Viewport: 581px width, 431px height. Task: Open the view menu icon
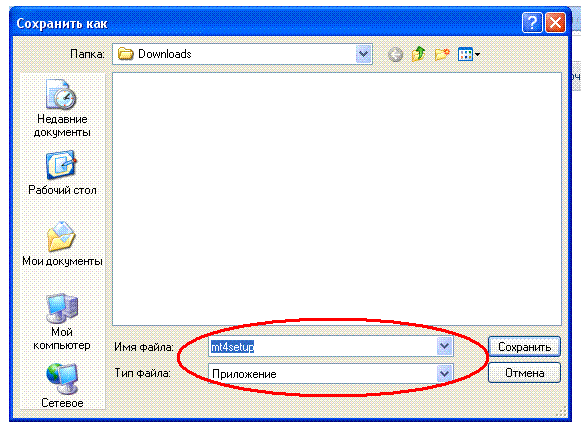tap(469, 54)
